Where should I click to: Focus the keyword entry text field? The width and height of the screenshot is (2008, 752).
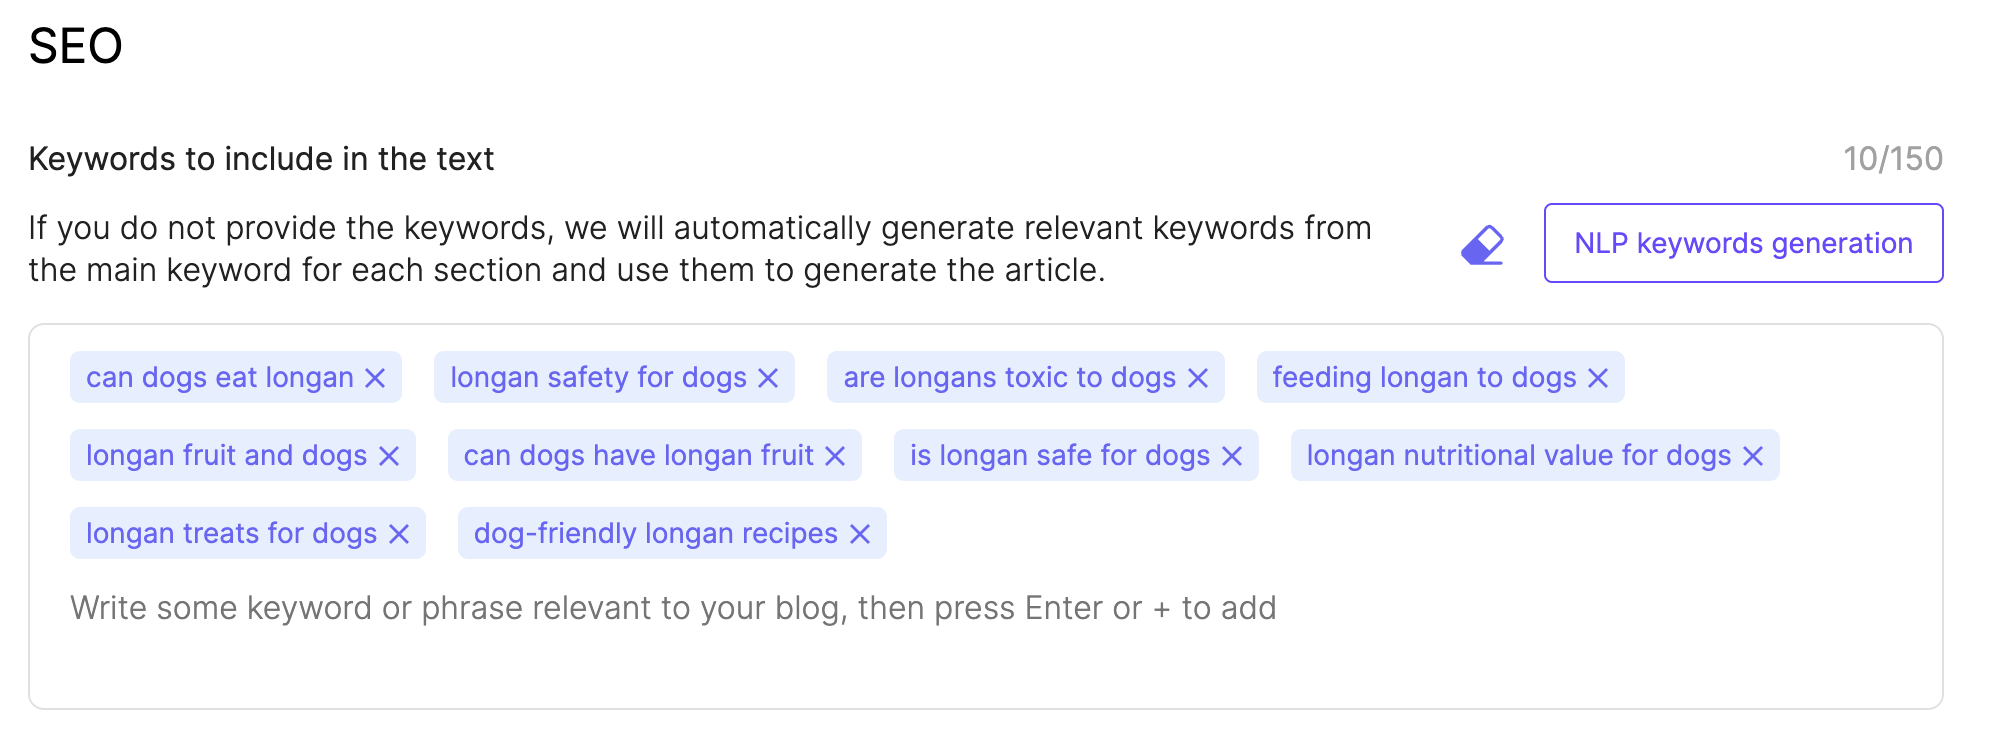[x=672, y=608]
